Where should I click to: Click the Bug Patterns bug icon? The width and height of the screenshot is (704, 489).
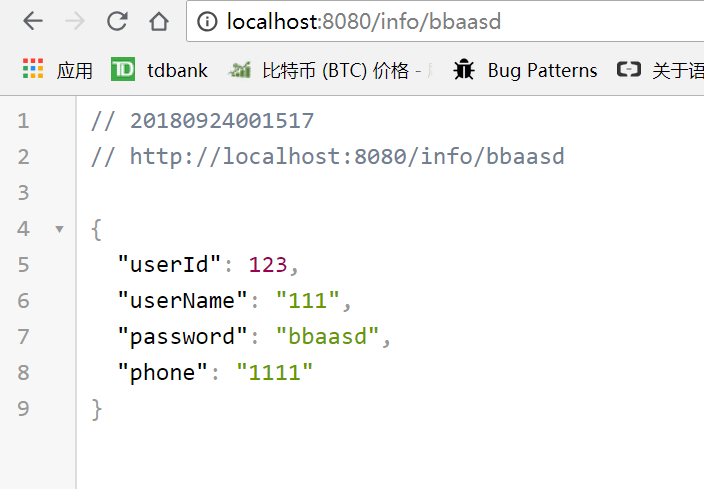coord(464,70)
